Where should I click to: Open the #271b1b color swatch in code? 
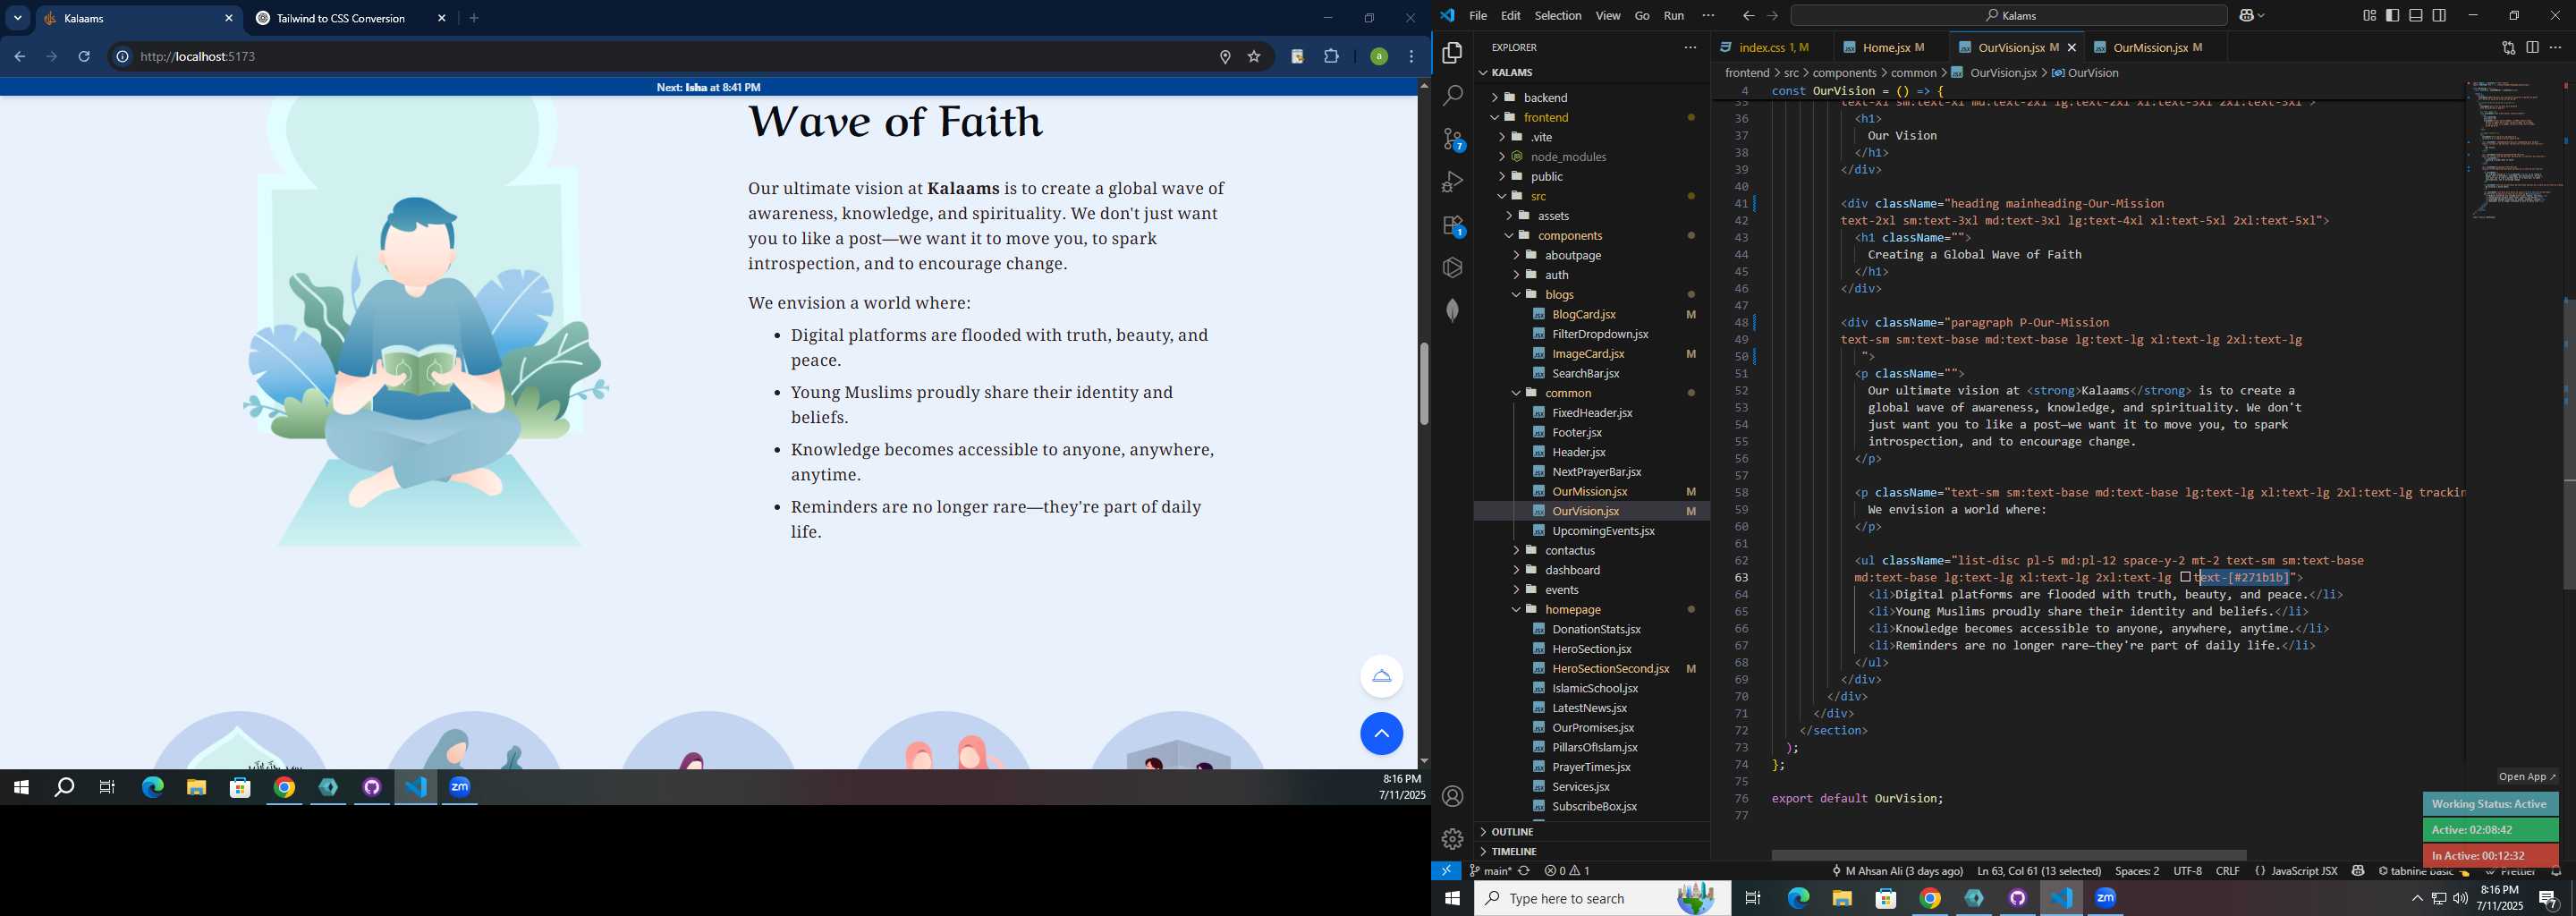point(2185,577)
